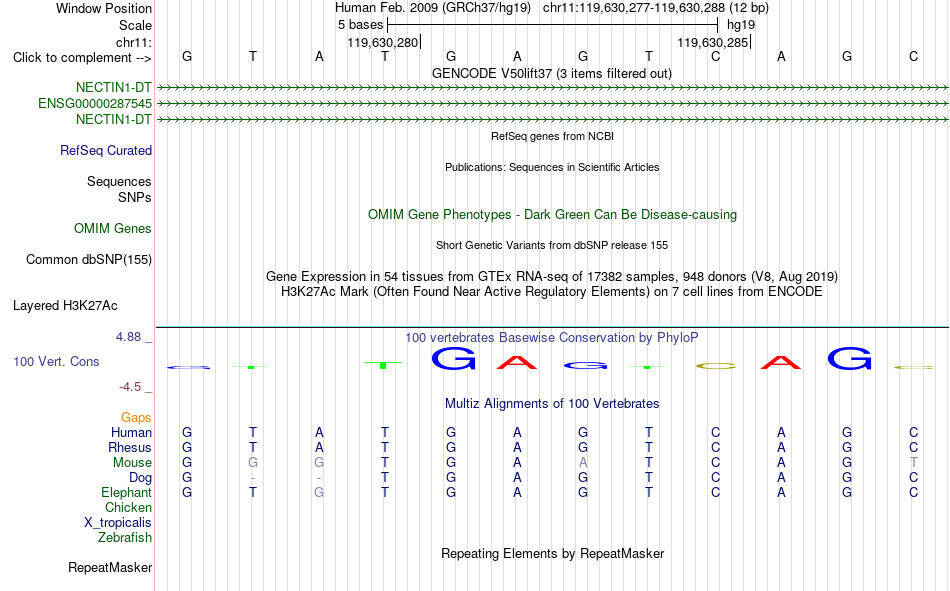Open the Layered H3K27Ac track label

tap(65, 306)
